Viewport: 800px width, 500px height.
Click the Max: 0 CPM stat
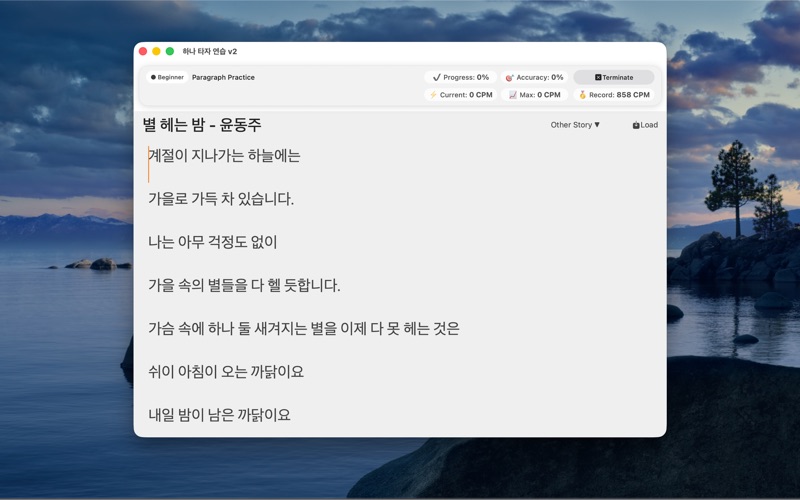(534, 95)
